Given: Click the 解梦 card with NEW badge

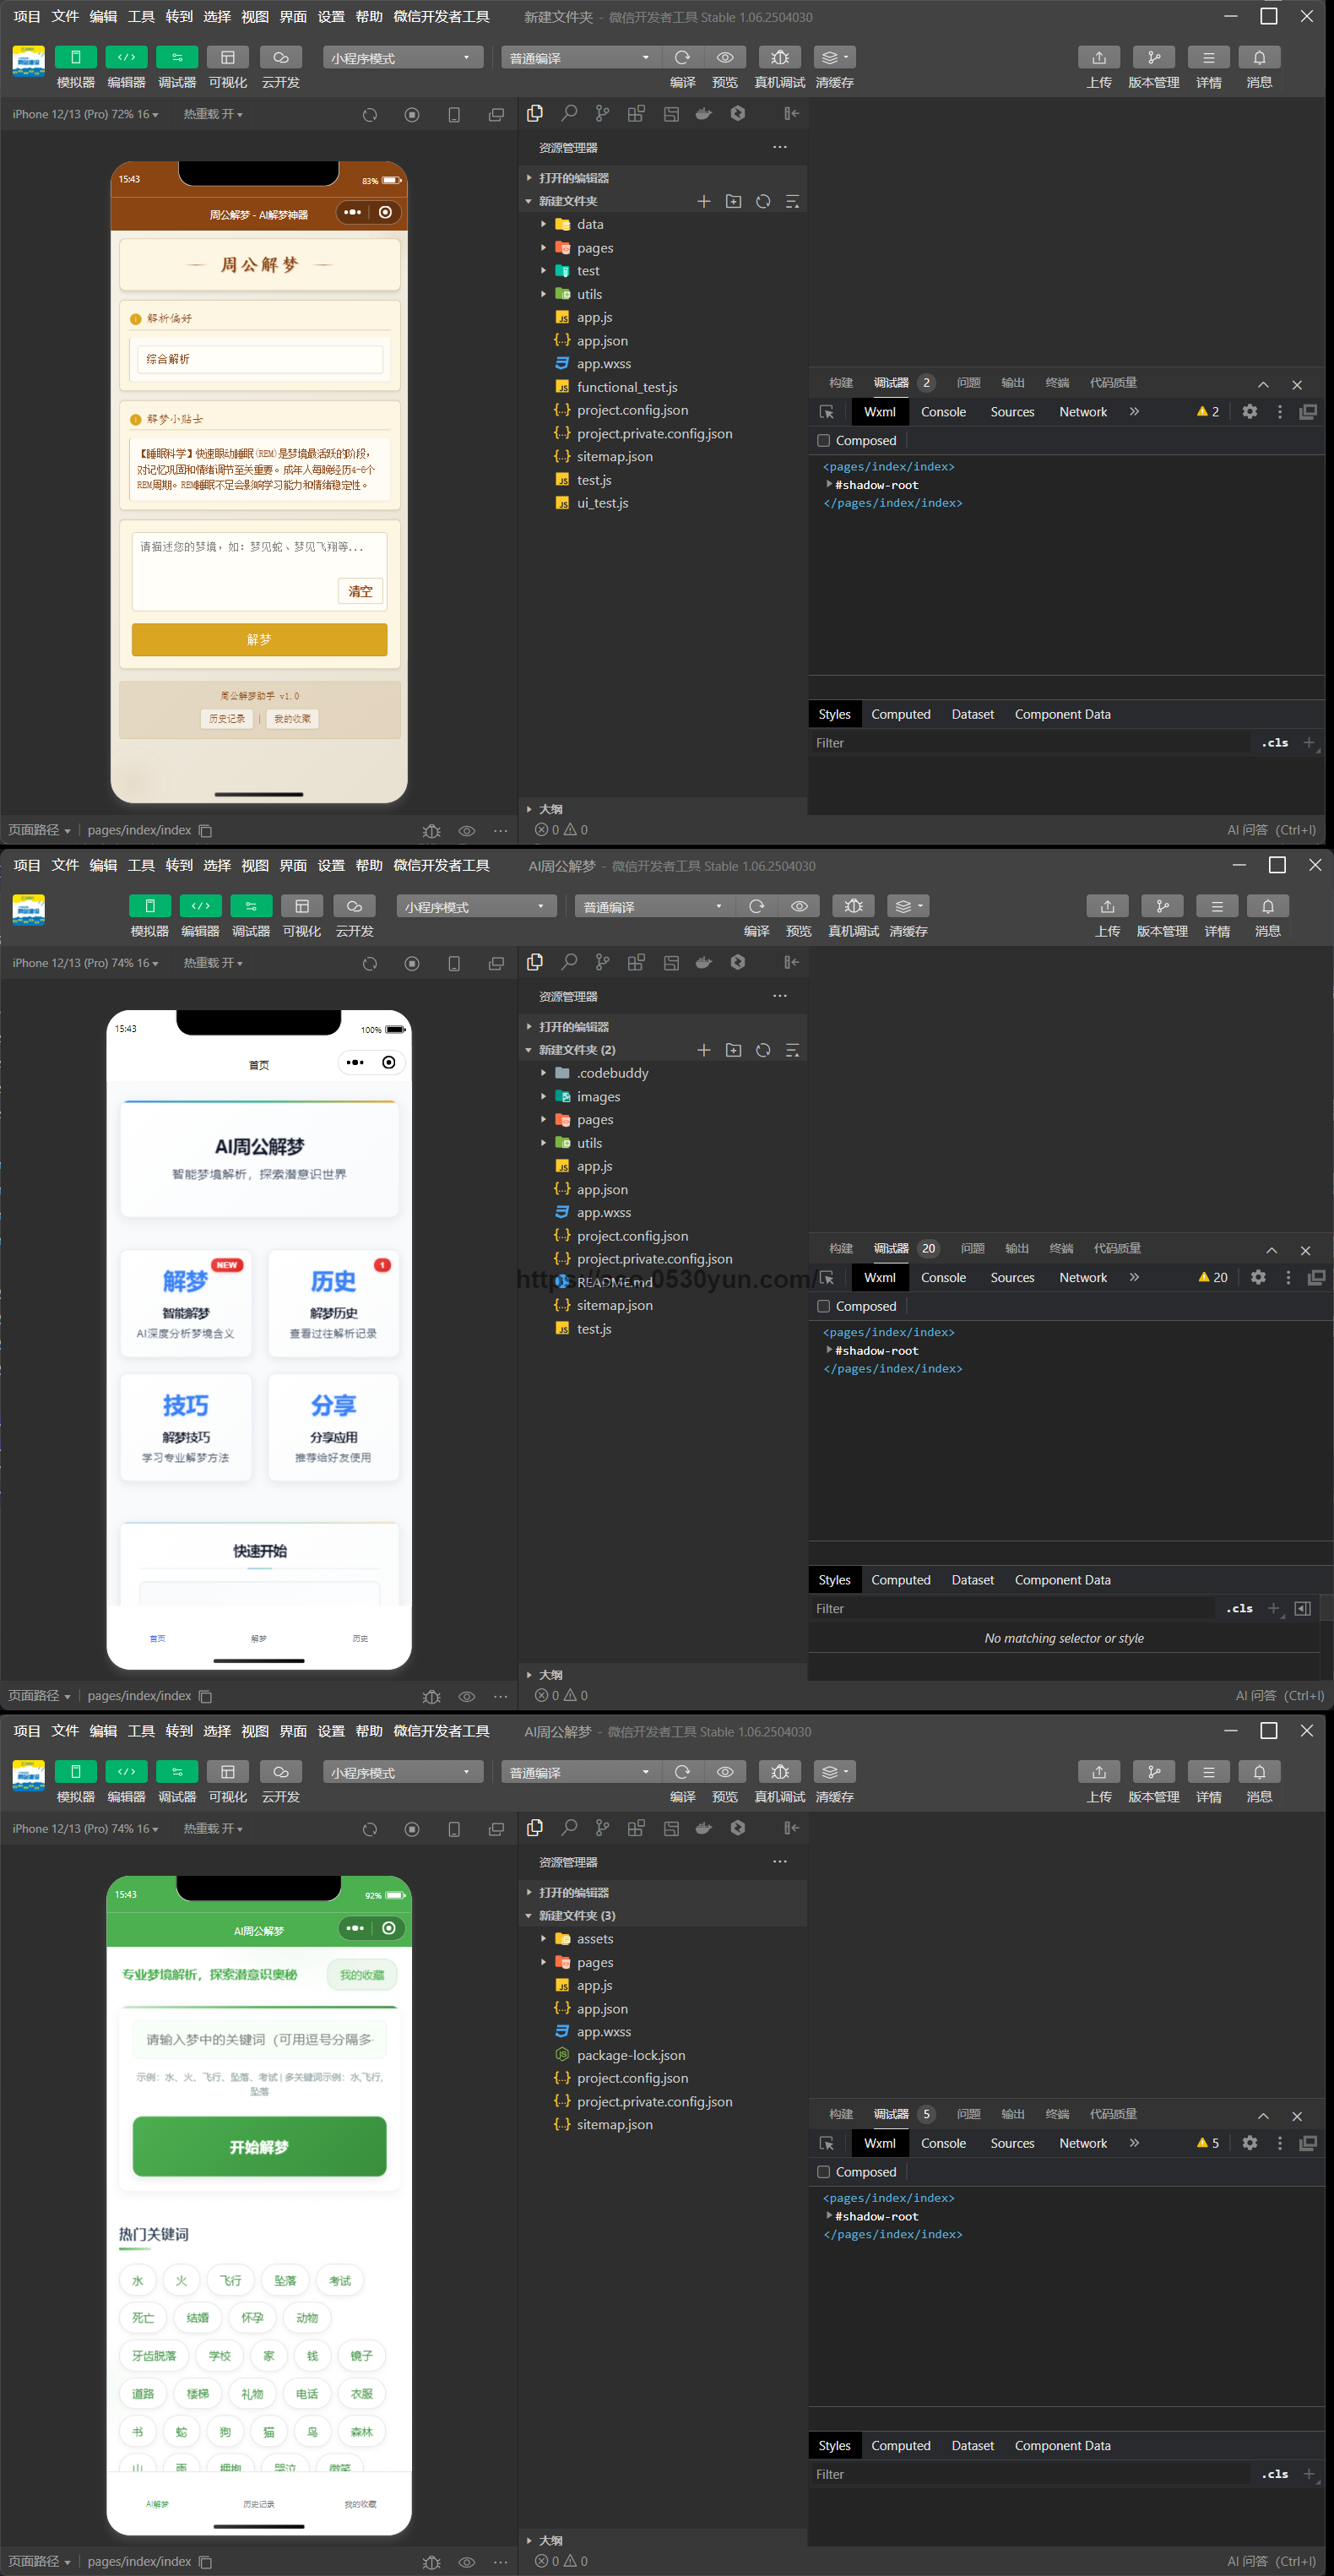Looking at the screenshot, I should click(x=186, y=1302).
